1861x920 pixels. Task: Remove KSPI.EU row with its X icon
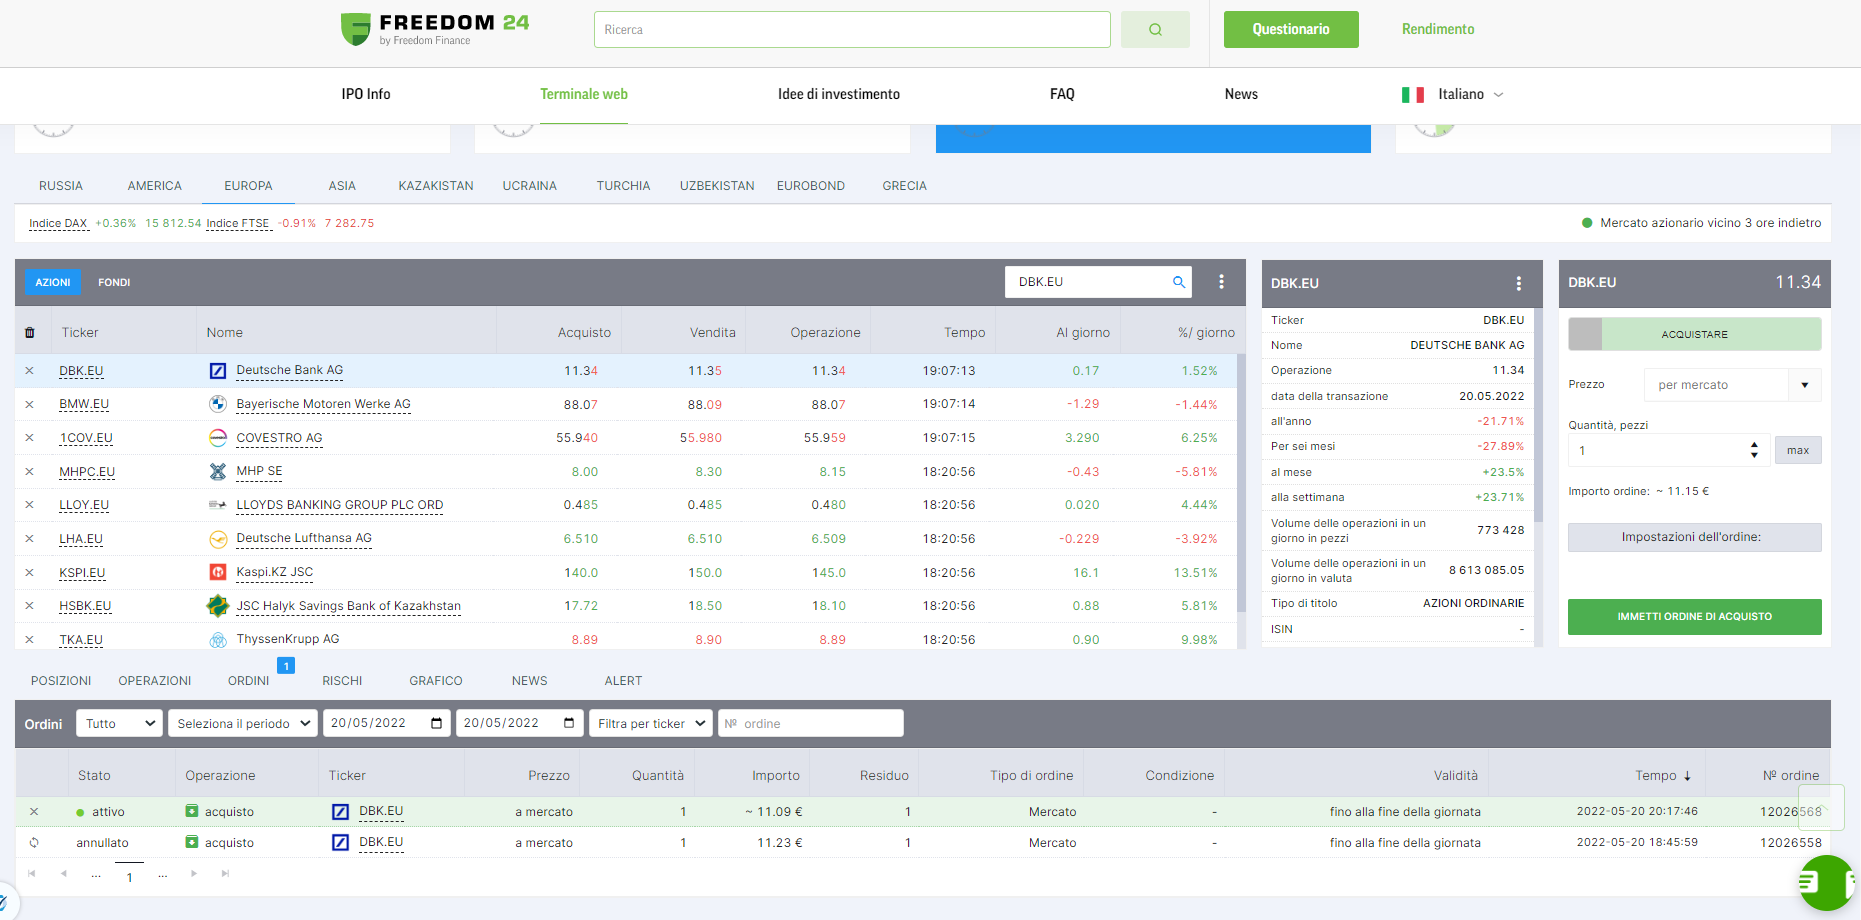click(30, 573)
